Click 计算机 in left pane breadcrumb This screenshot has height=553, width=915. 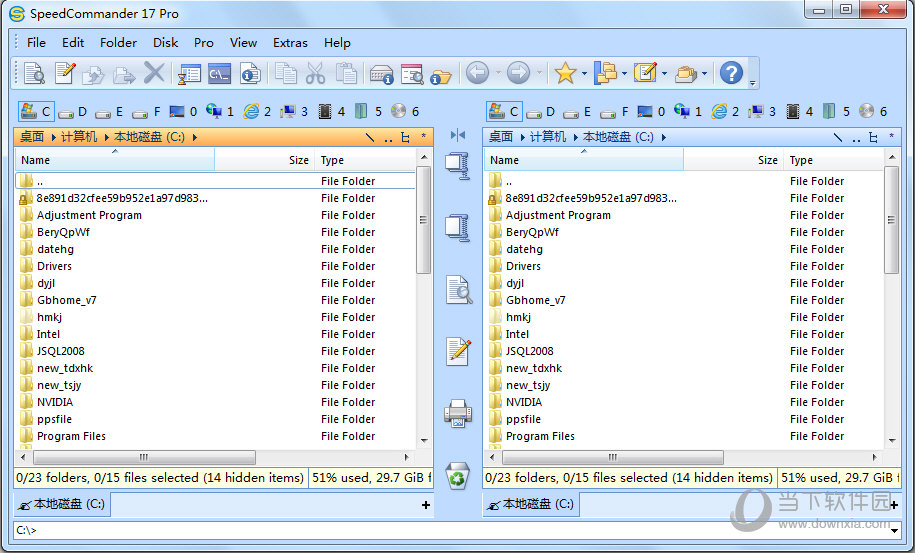79,137
